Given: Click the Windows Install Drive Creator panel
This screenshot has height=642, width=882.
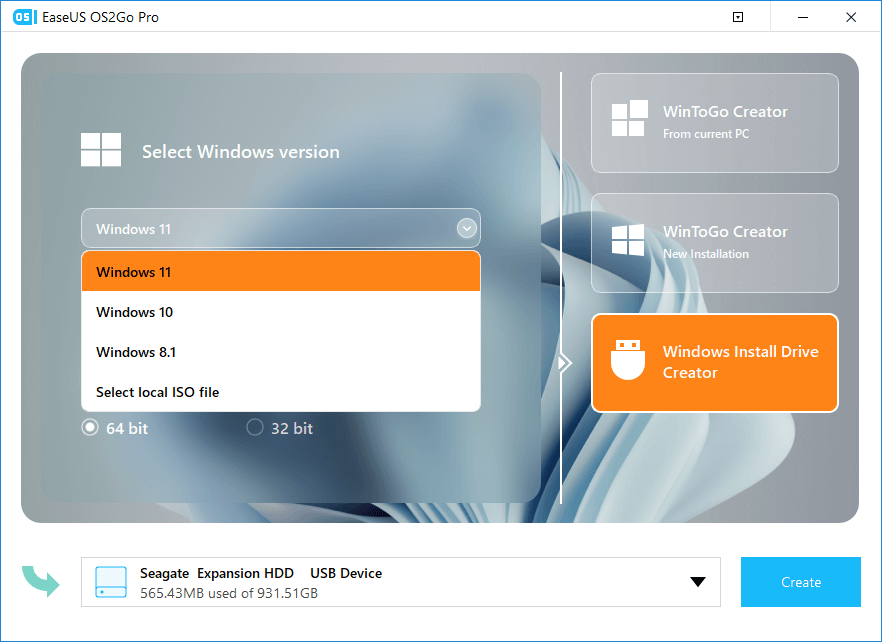Looking at the screenshot, I should (715, 363).
